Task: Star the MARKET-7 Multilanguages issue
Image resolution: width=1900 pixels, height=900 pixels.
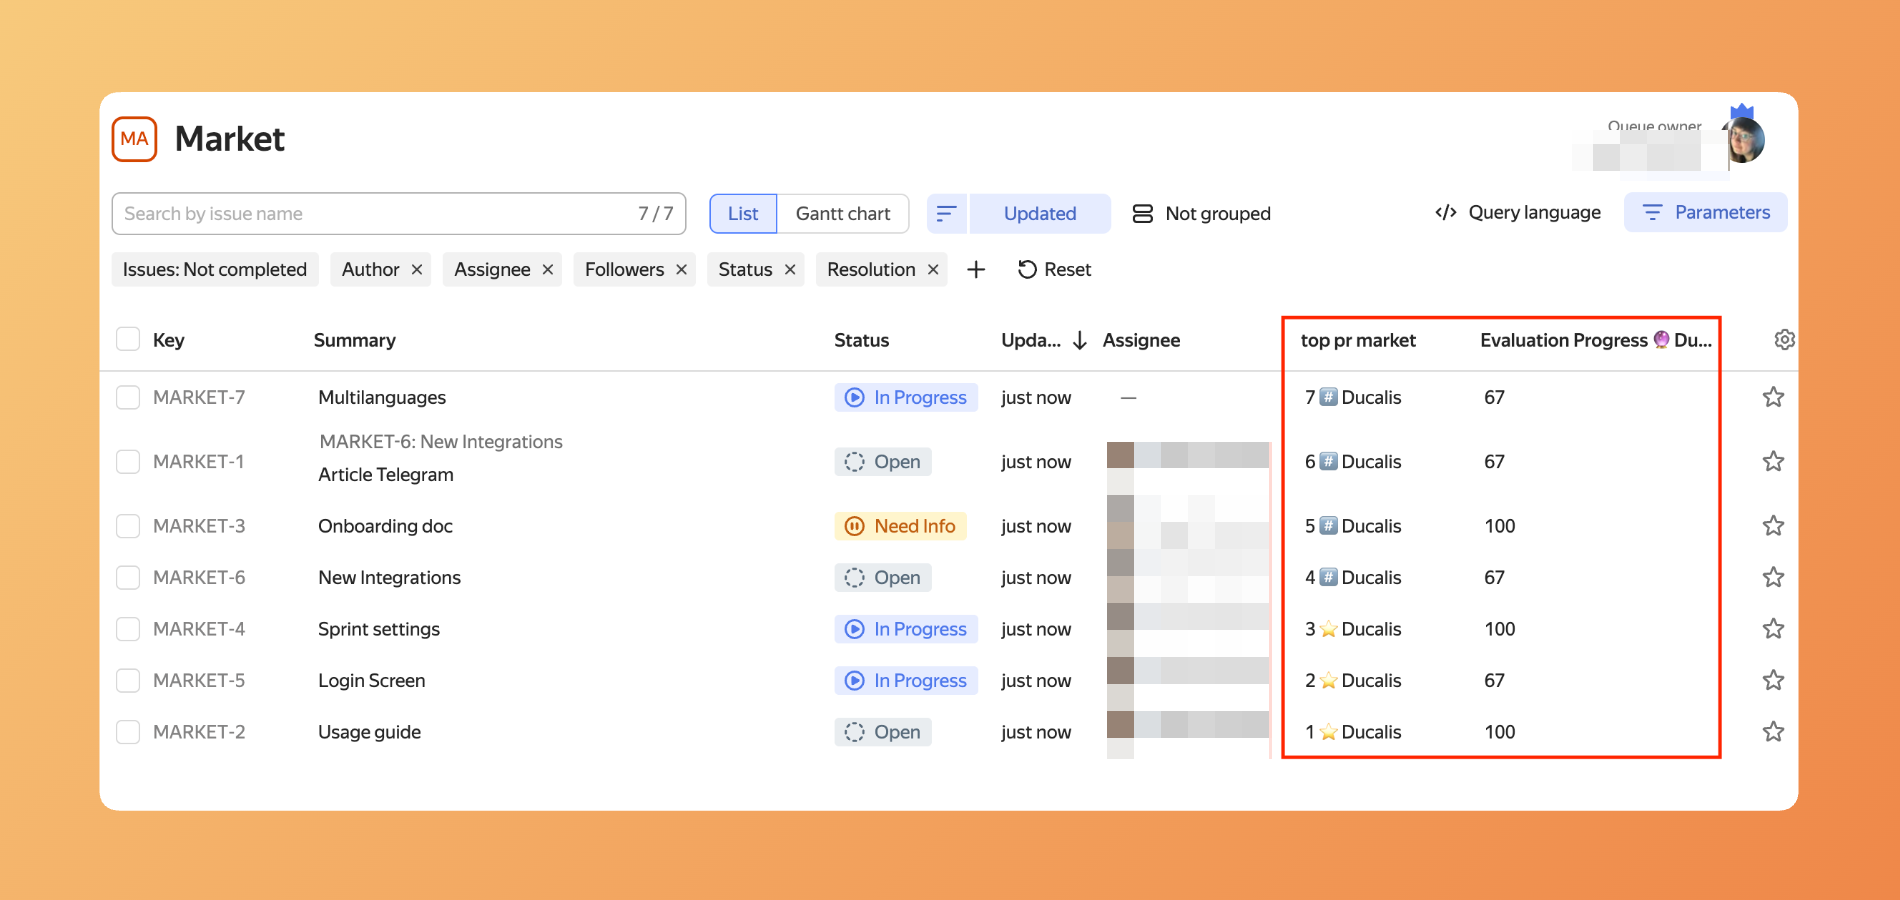Action: tap(1773, 397)
